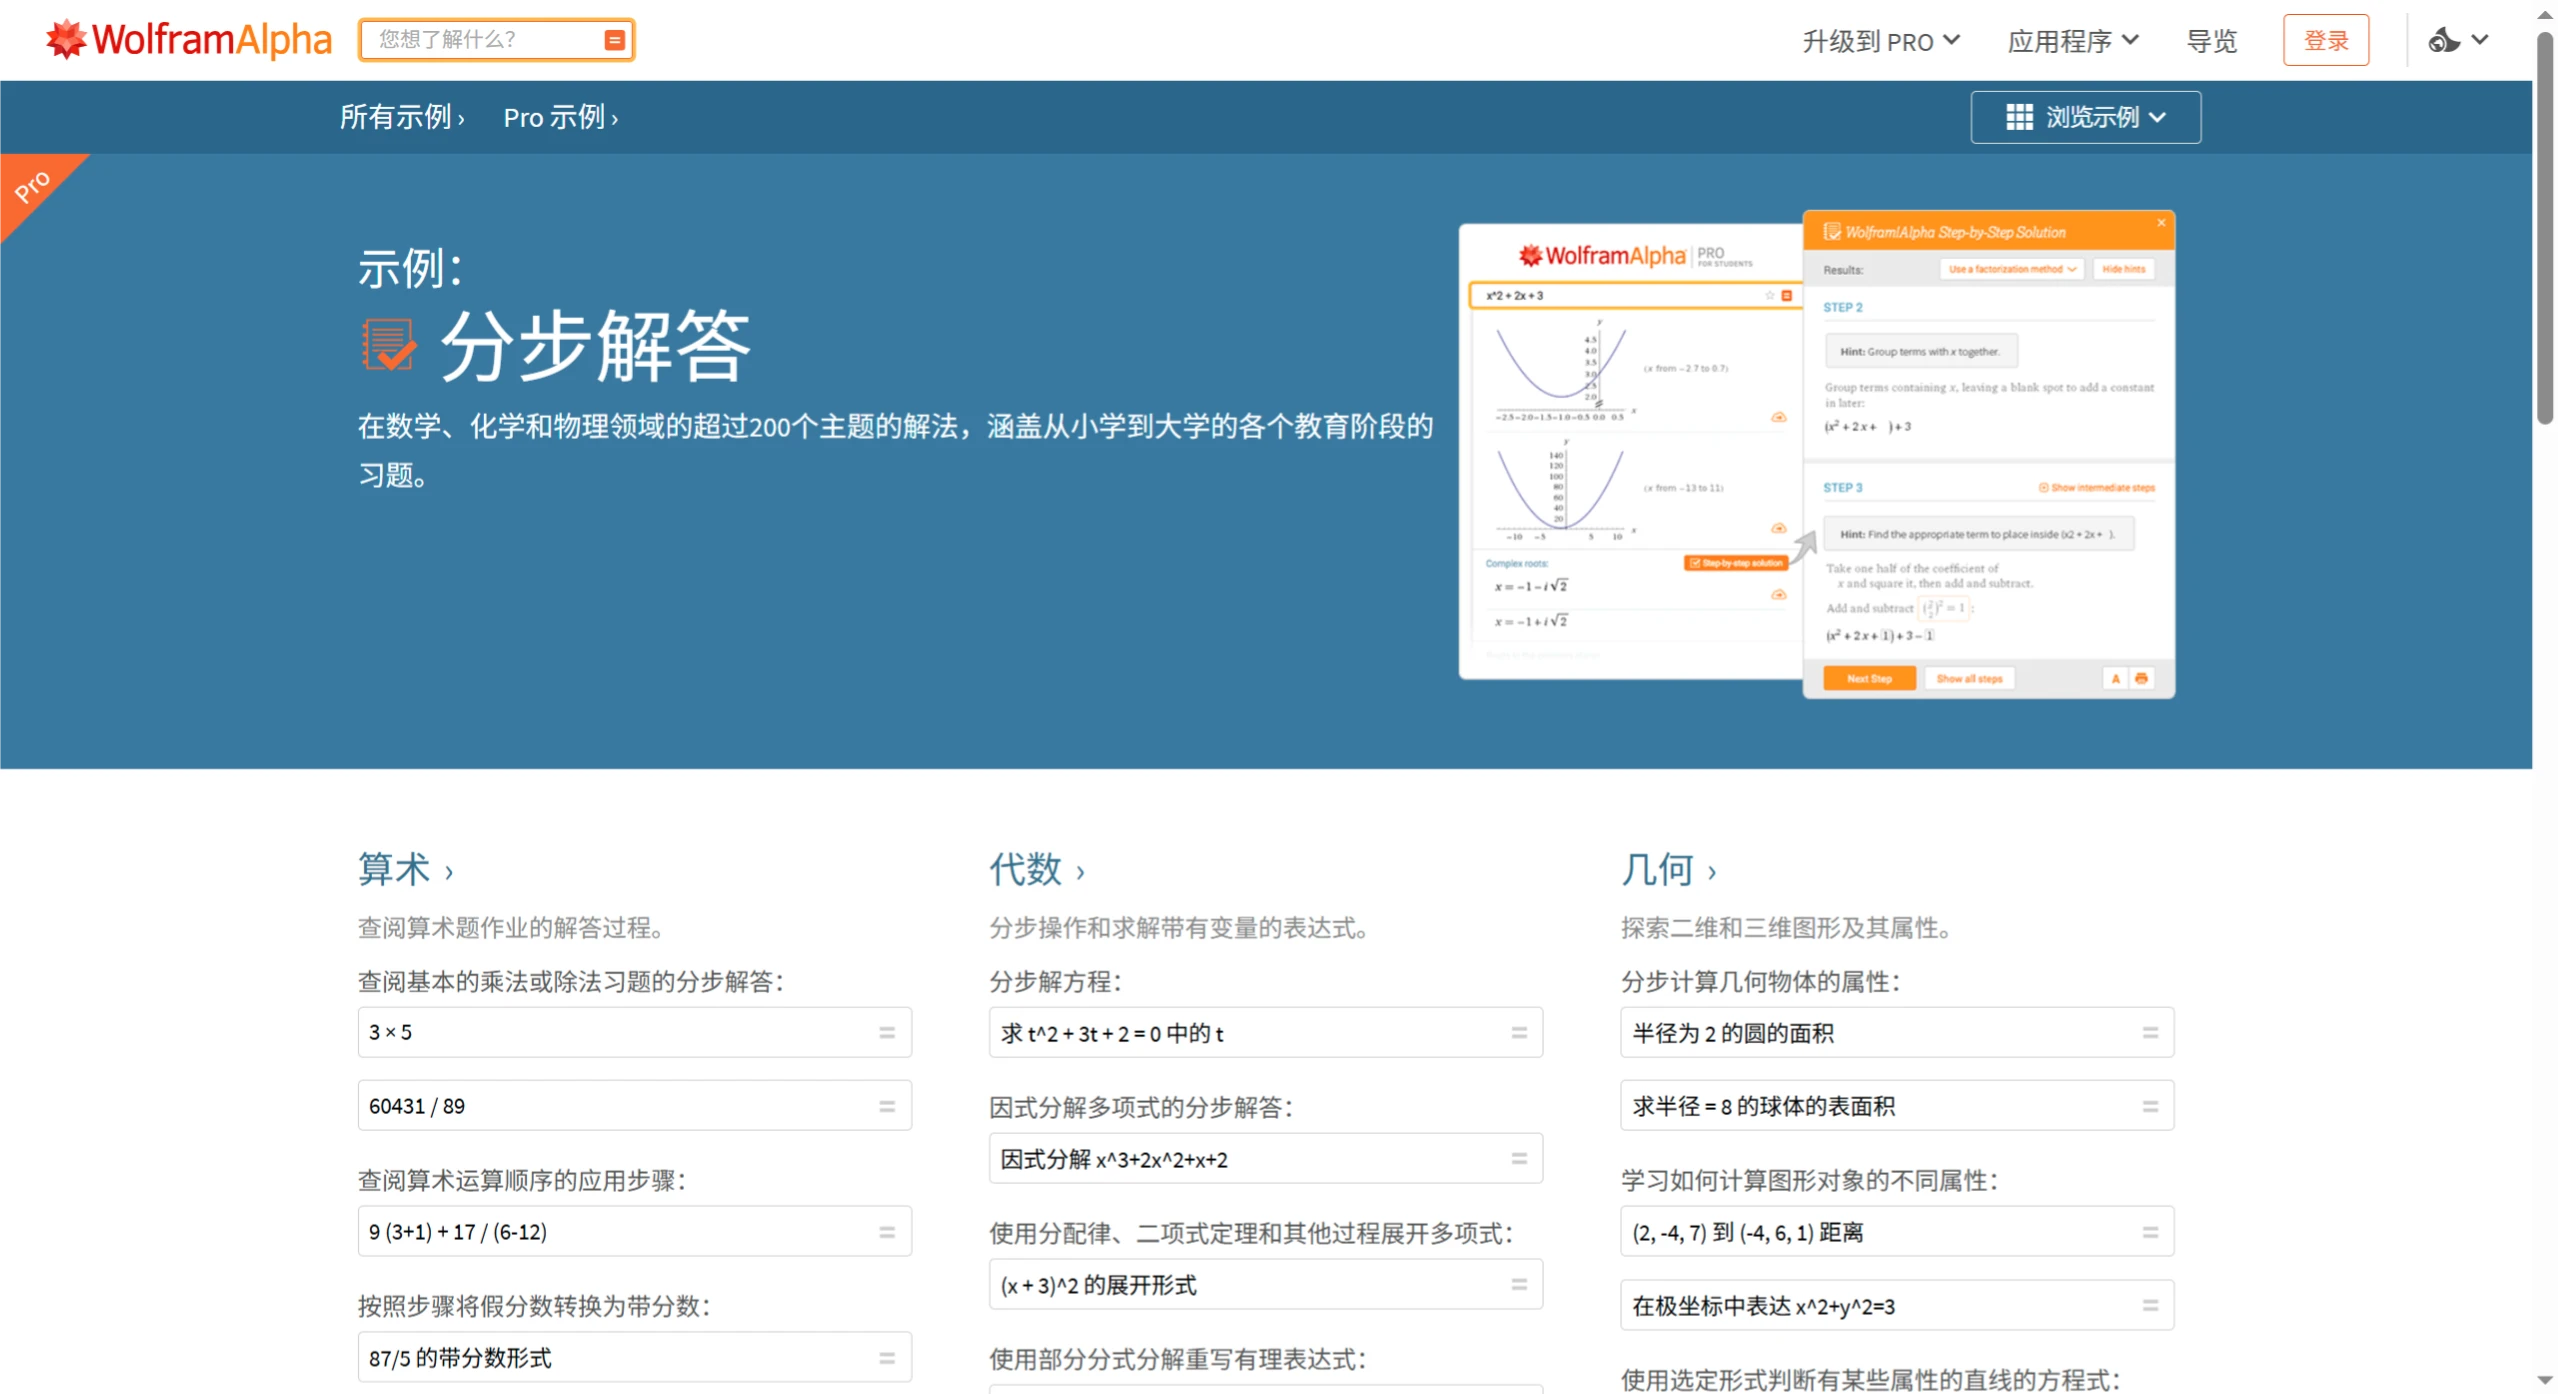Select the example 因式分解 x^3+2x^2+x+2
The height and width of the screenshot is (1394, 2558).
point(1266,1158)
